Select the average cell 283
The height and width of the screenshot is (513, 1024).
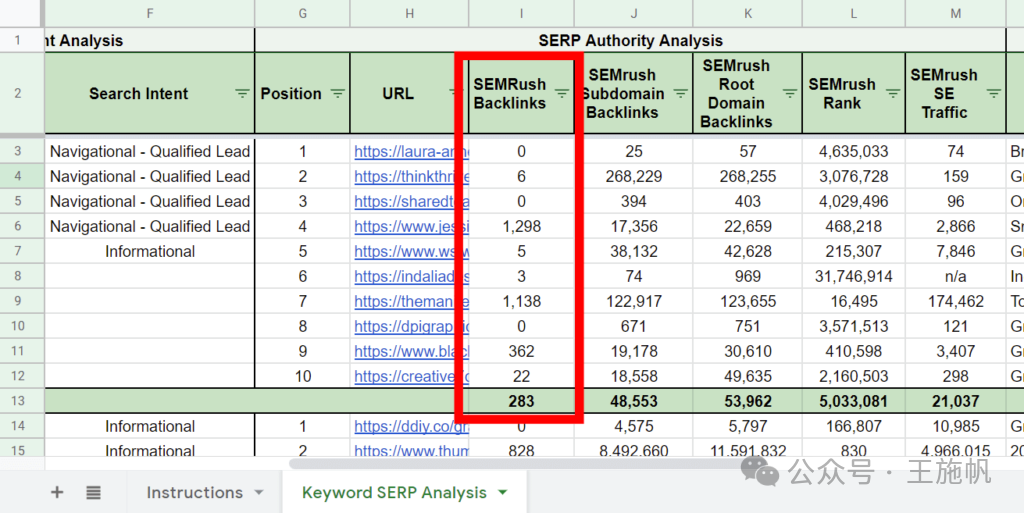521,401
